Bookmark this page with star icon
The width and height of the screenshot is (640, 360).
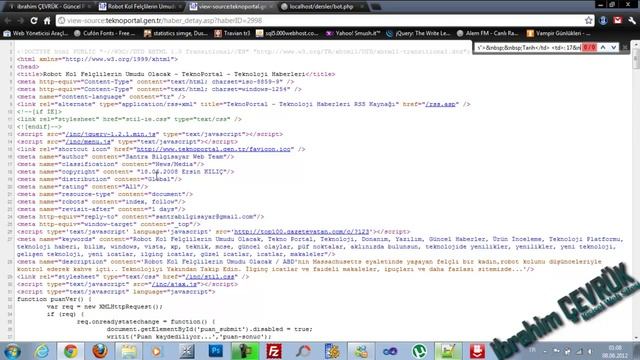(589, 20)
